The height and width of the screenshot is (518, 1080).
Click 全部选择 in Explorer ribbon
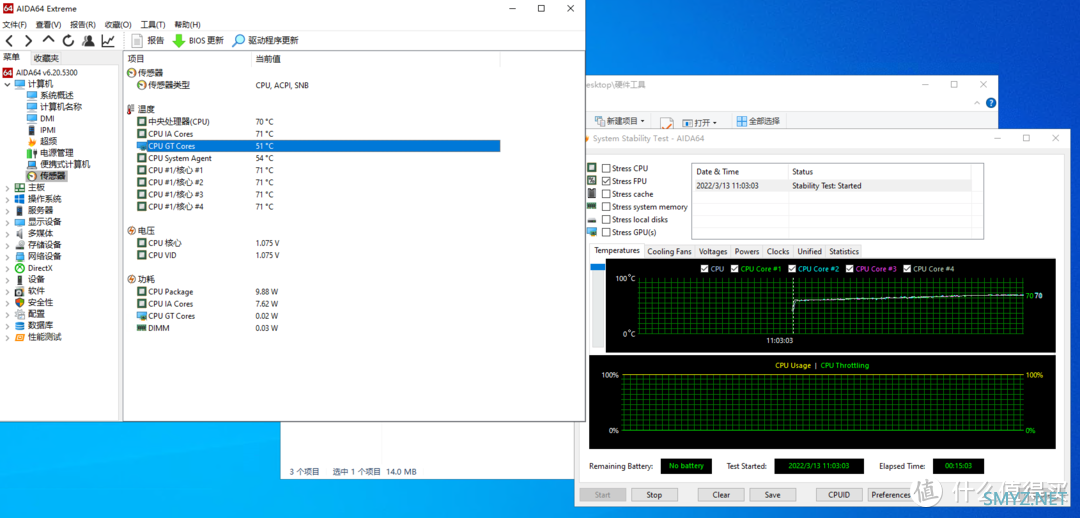(758, 121)
